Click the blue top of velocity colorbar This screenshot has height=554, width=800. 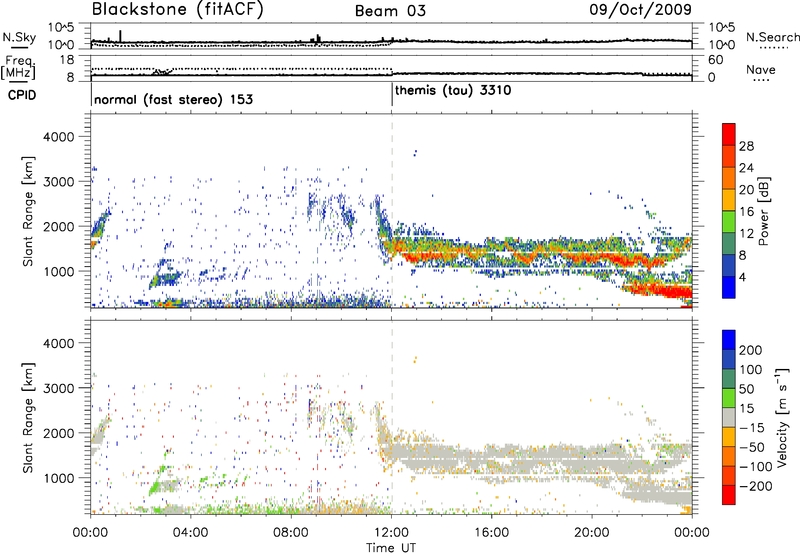pyautogui.click(x=729, y=340)
